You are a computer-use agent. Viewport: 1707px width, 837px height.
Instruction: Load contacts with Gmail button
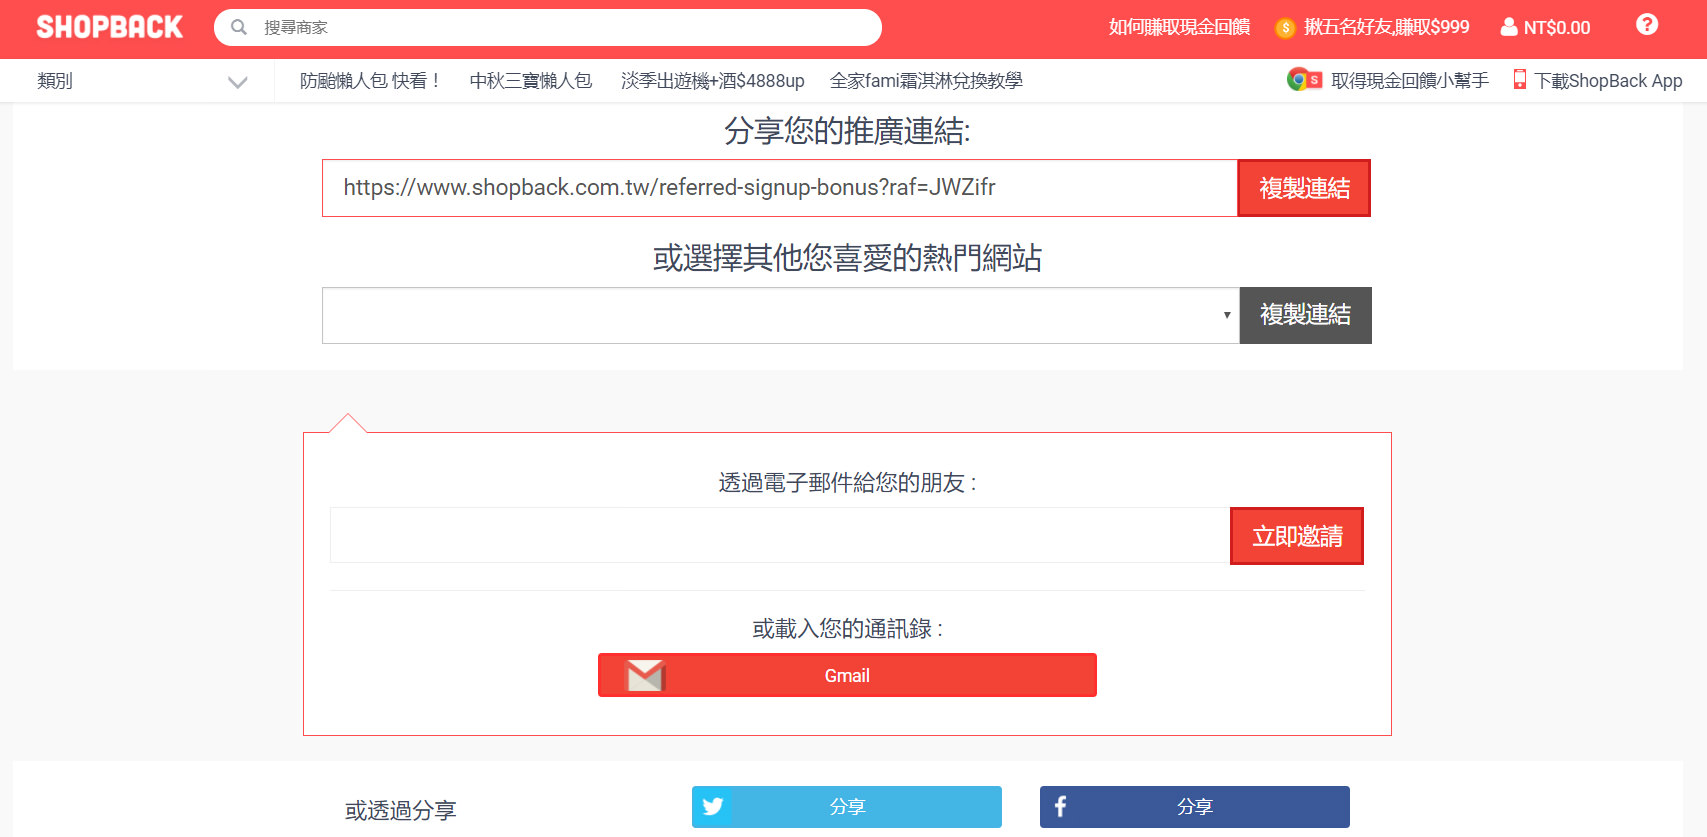tap(847, 675)
